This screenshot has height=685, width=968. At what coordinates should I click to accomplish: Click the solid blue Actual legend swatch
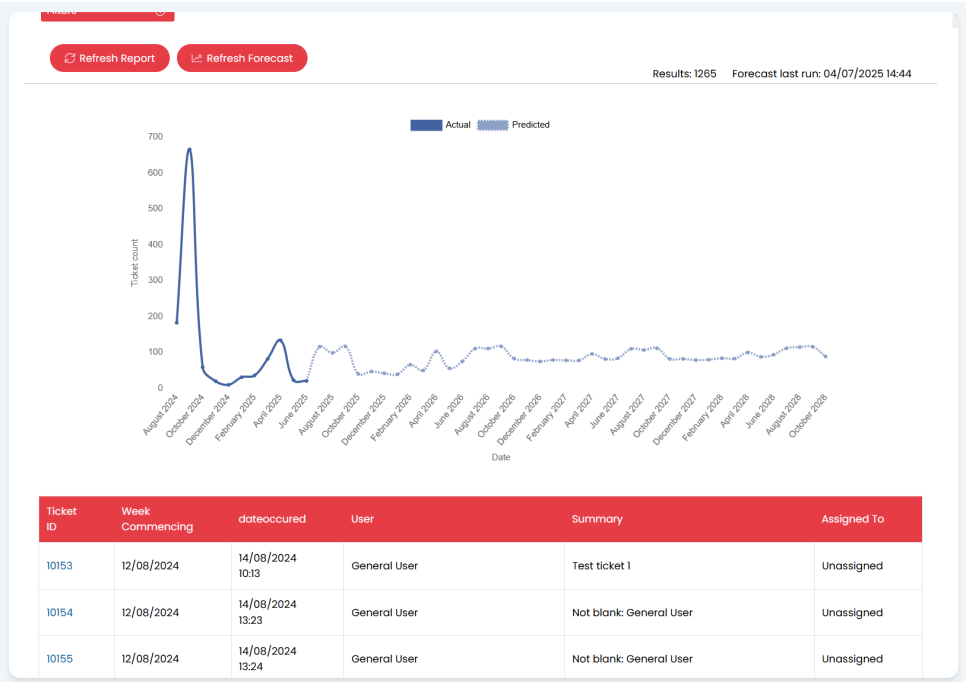coord(426,125)
